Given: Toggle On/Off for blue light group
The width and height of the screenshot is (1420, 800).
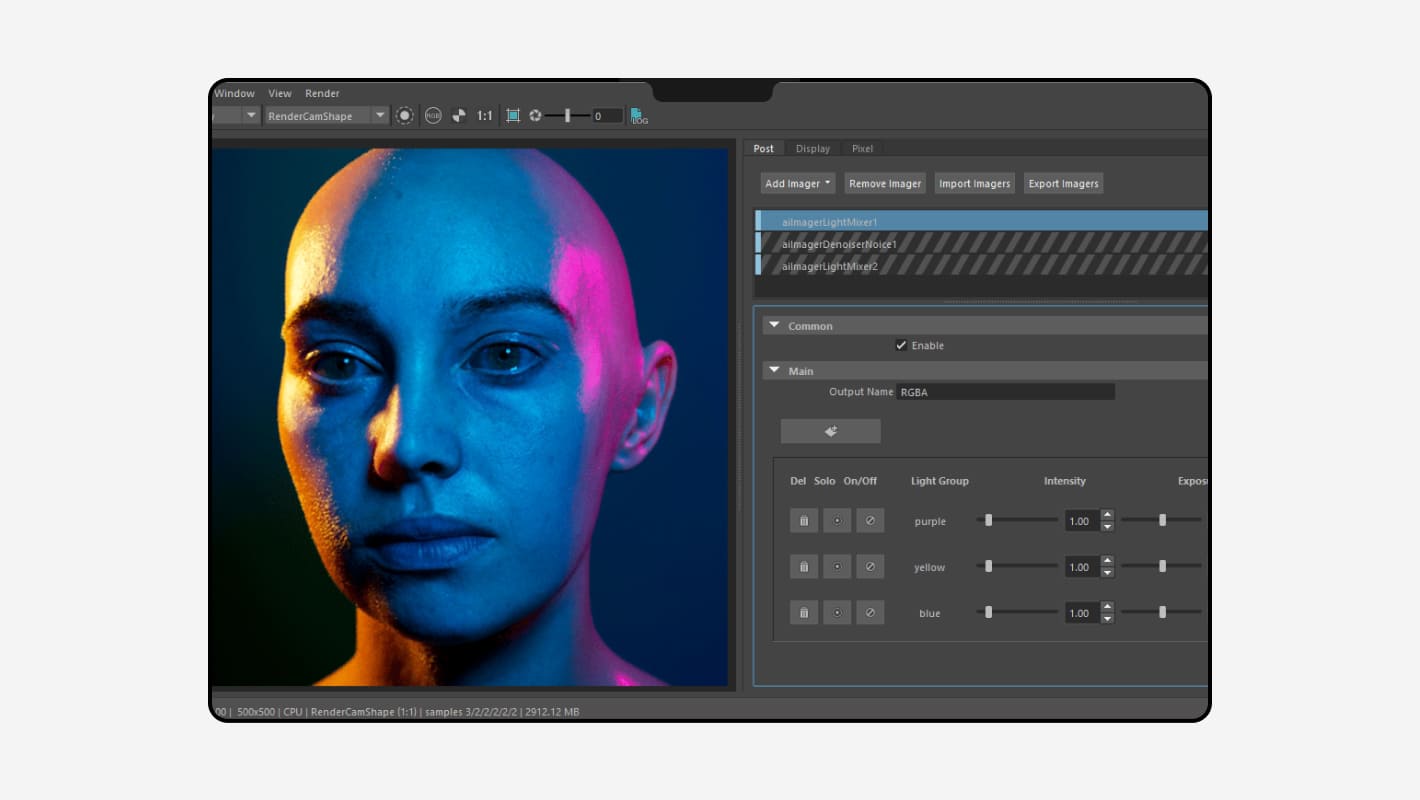Looking at the screenshot, I should pos(870,613).
